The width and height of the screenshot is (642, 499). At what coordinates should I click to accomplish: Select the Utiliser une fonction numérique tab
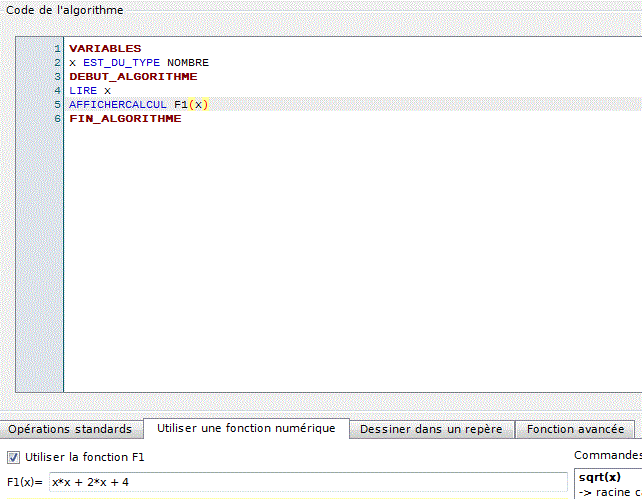pos(245,429)
